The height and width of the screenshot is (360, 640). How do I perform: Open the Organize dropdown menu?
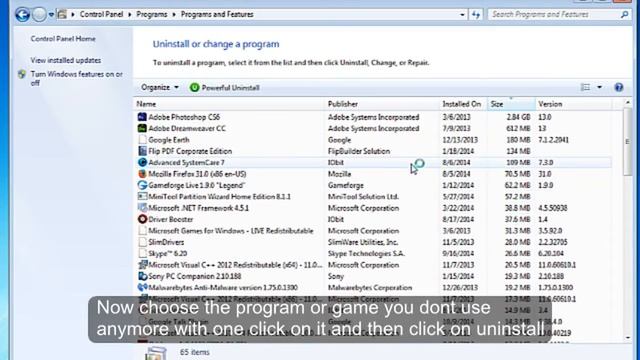tap(160, 87)
